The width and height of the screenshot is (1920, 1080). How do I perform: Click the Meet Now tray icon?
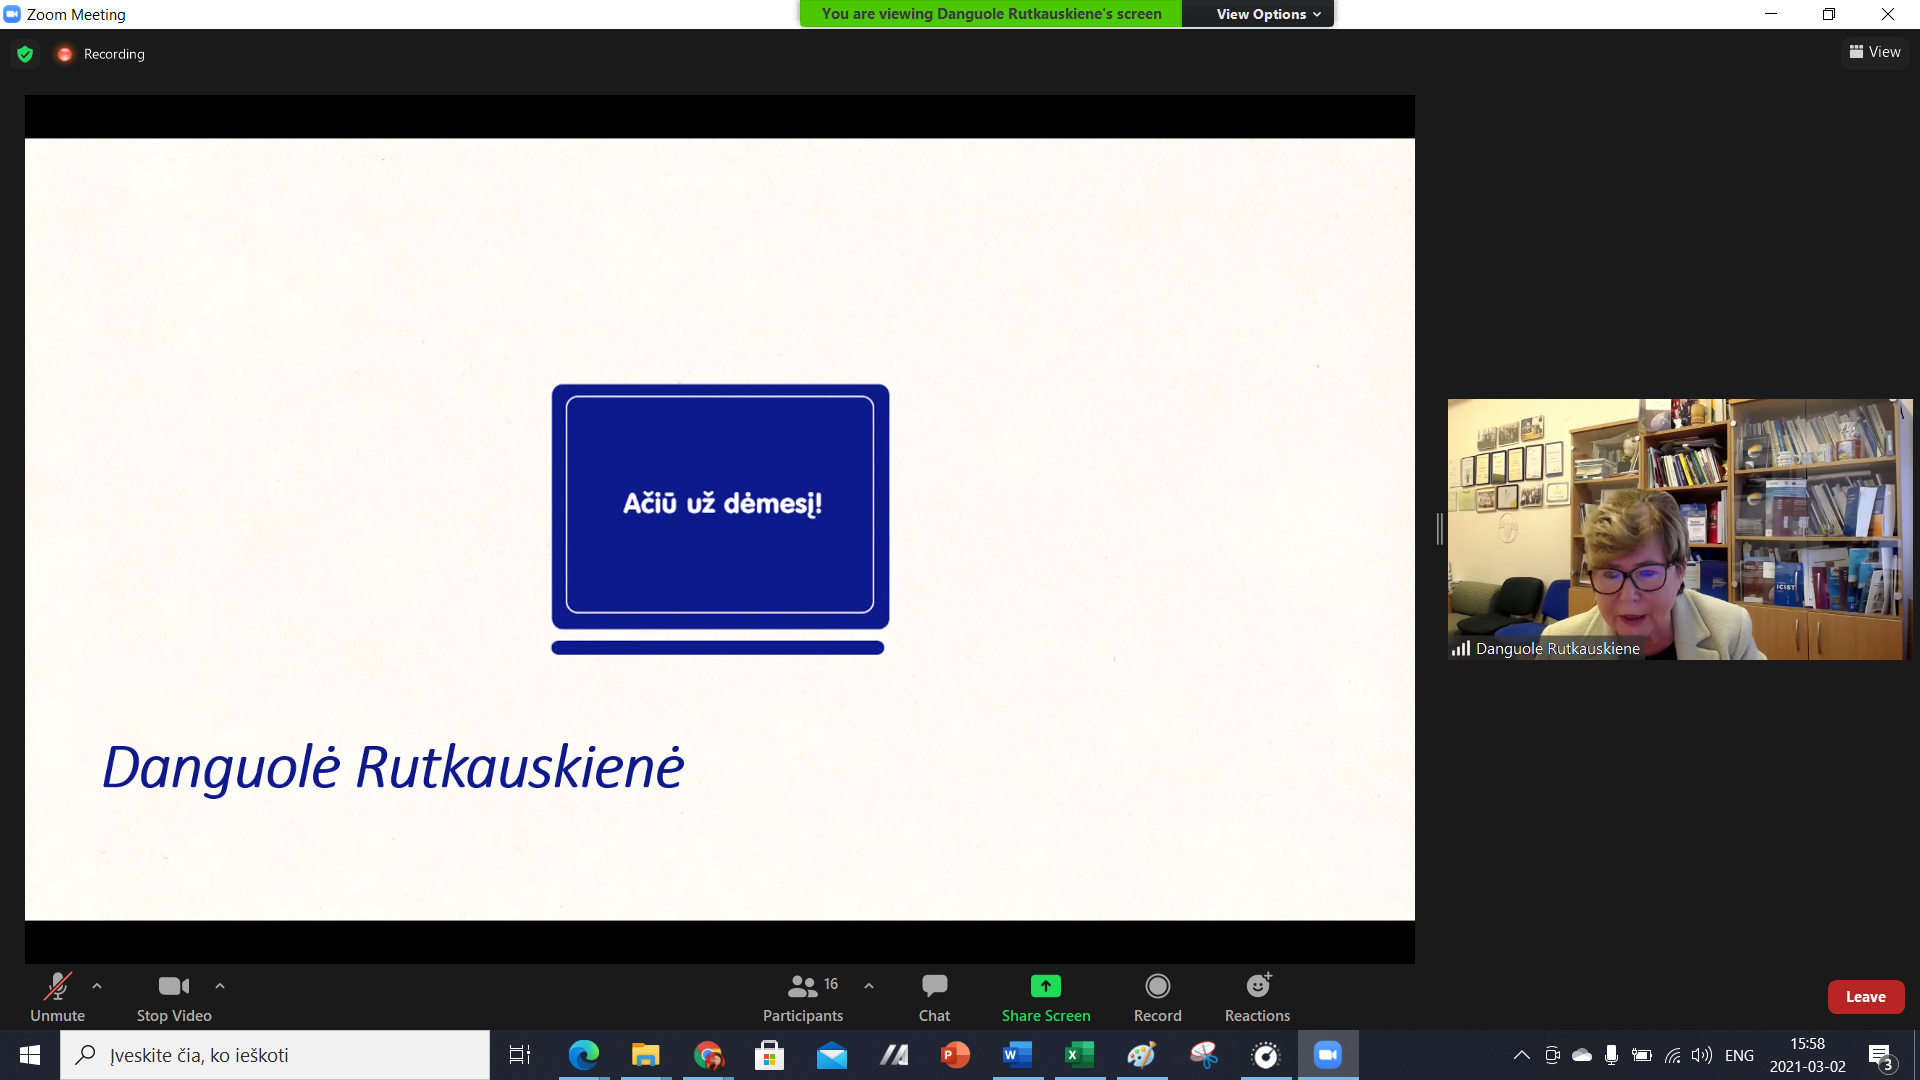(1552, 1055)
